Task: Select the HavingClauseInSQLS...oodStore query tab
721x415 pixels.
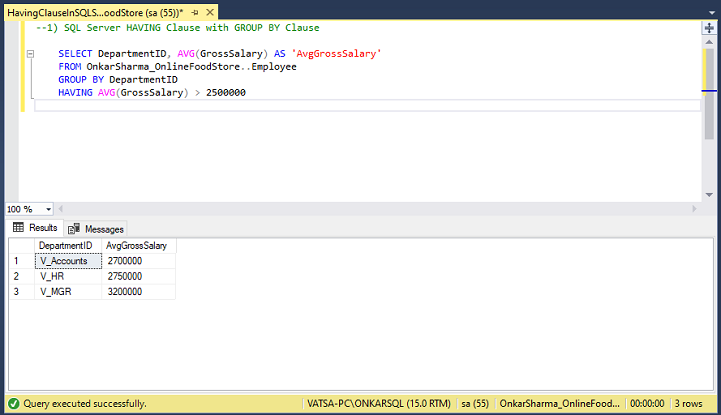Action: [x=95, y=13]
